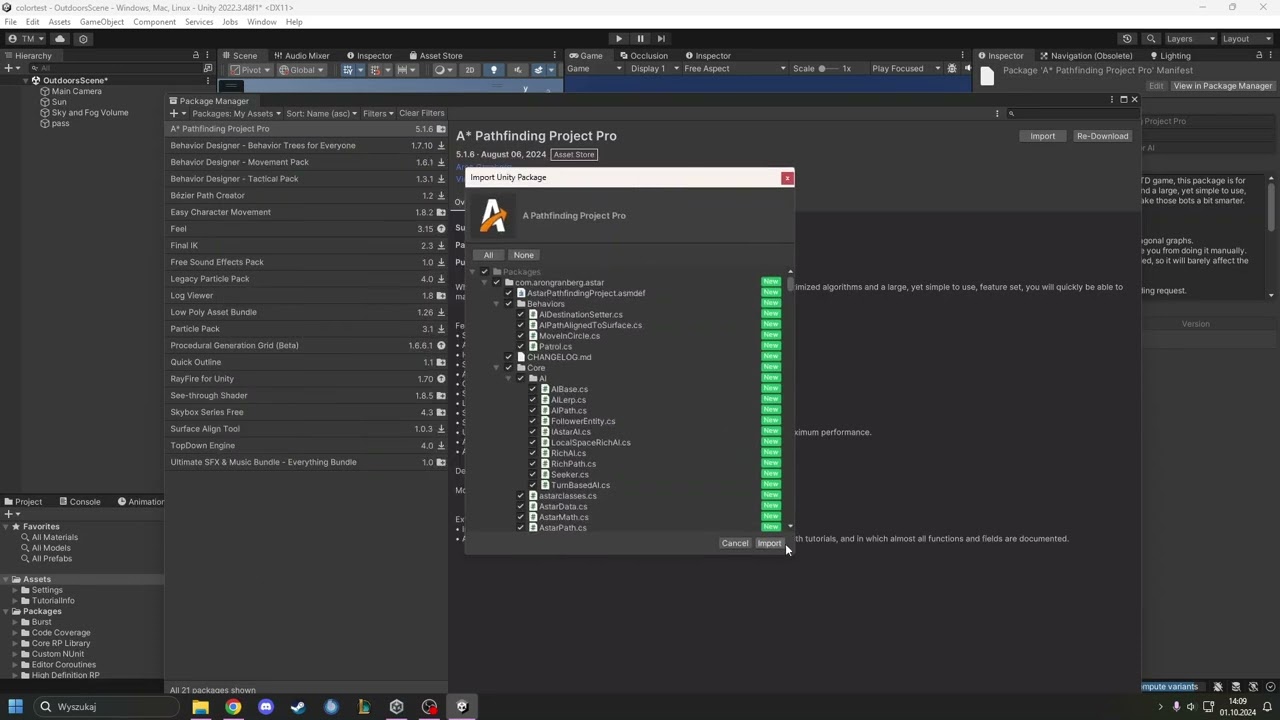Open Game view gizmos bug icon

coord(952,69)
